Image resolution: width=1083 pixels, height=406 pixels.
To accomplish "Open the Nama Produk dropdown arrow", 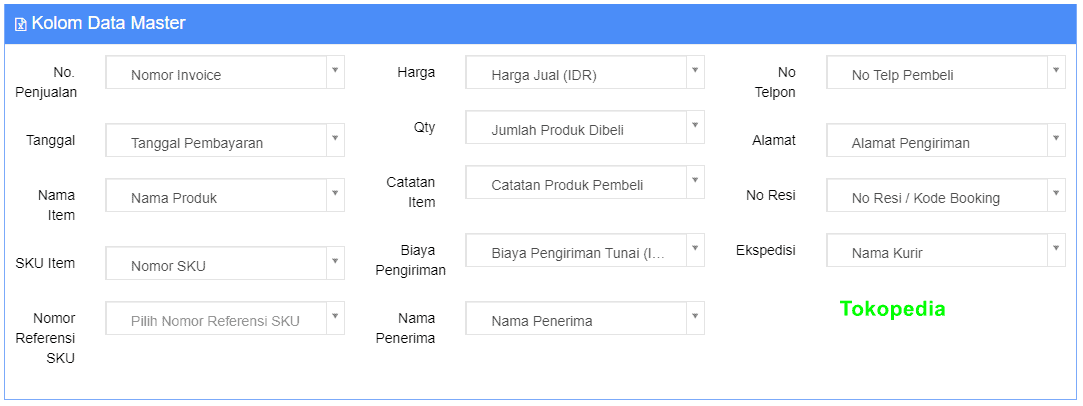I will pos(335,193).
